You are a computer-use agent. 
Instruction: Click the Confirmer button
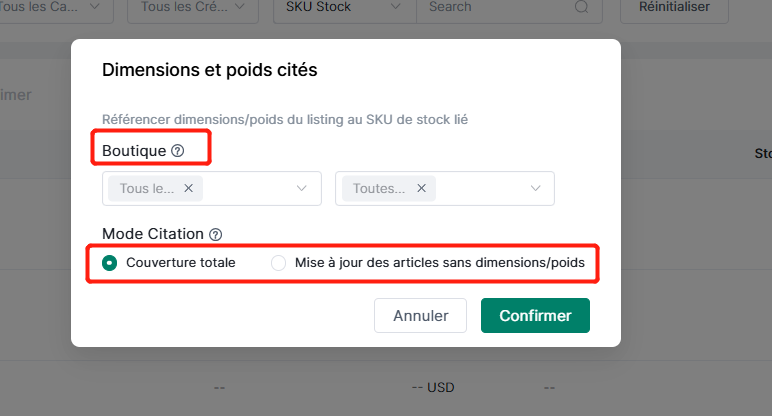click(535, 316)
